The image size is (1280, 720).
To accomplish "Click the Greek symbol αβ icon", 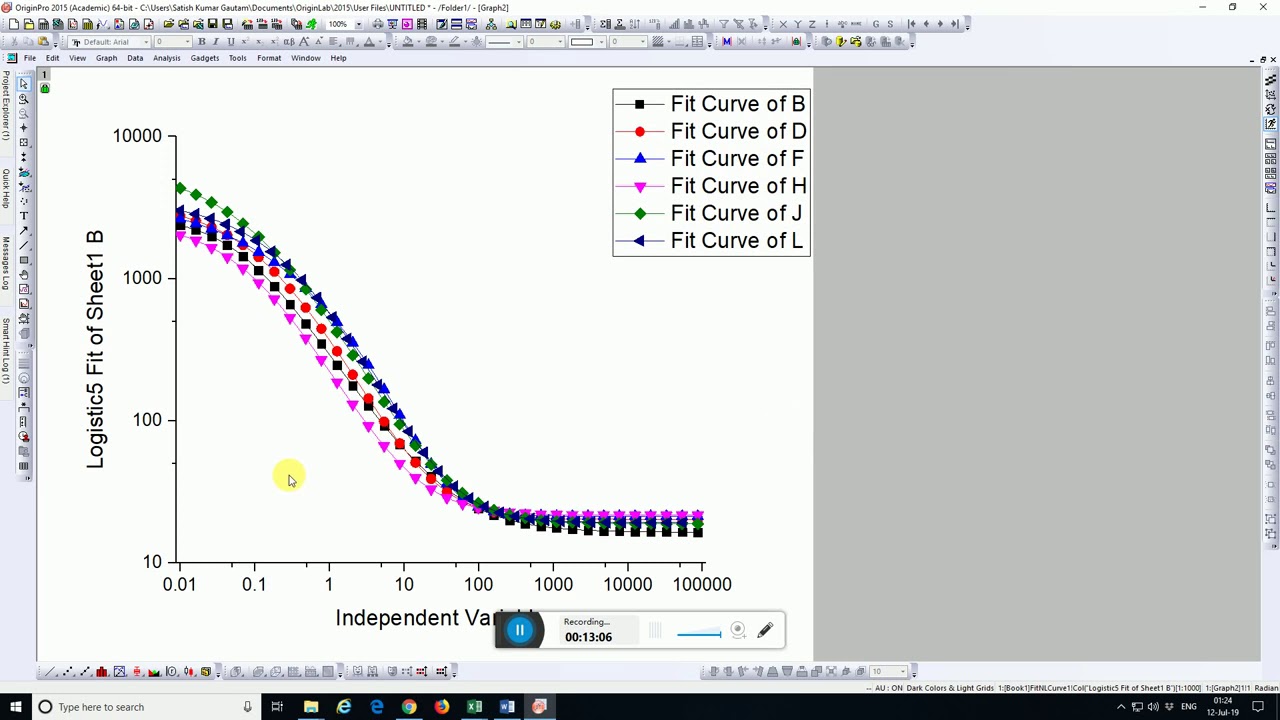I will coord(289,42).
